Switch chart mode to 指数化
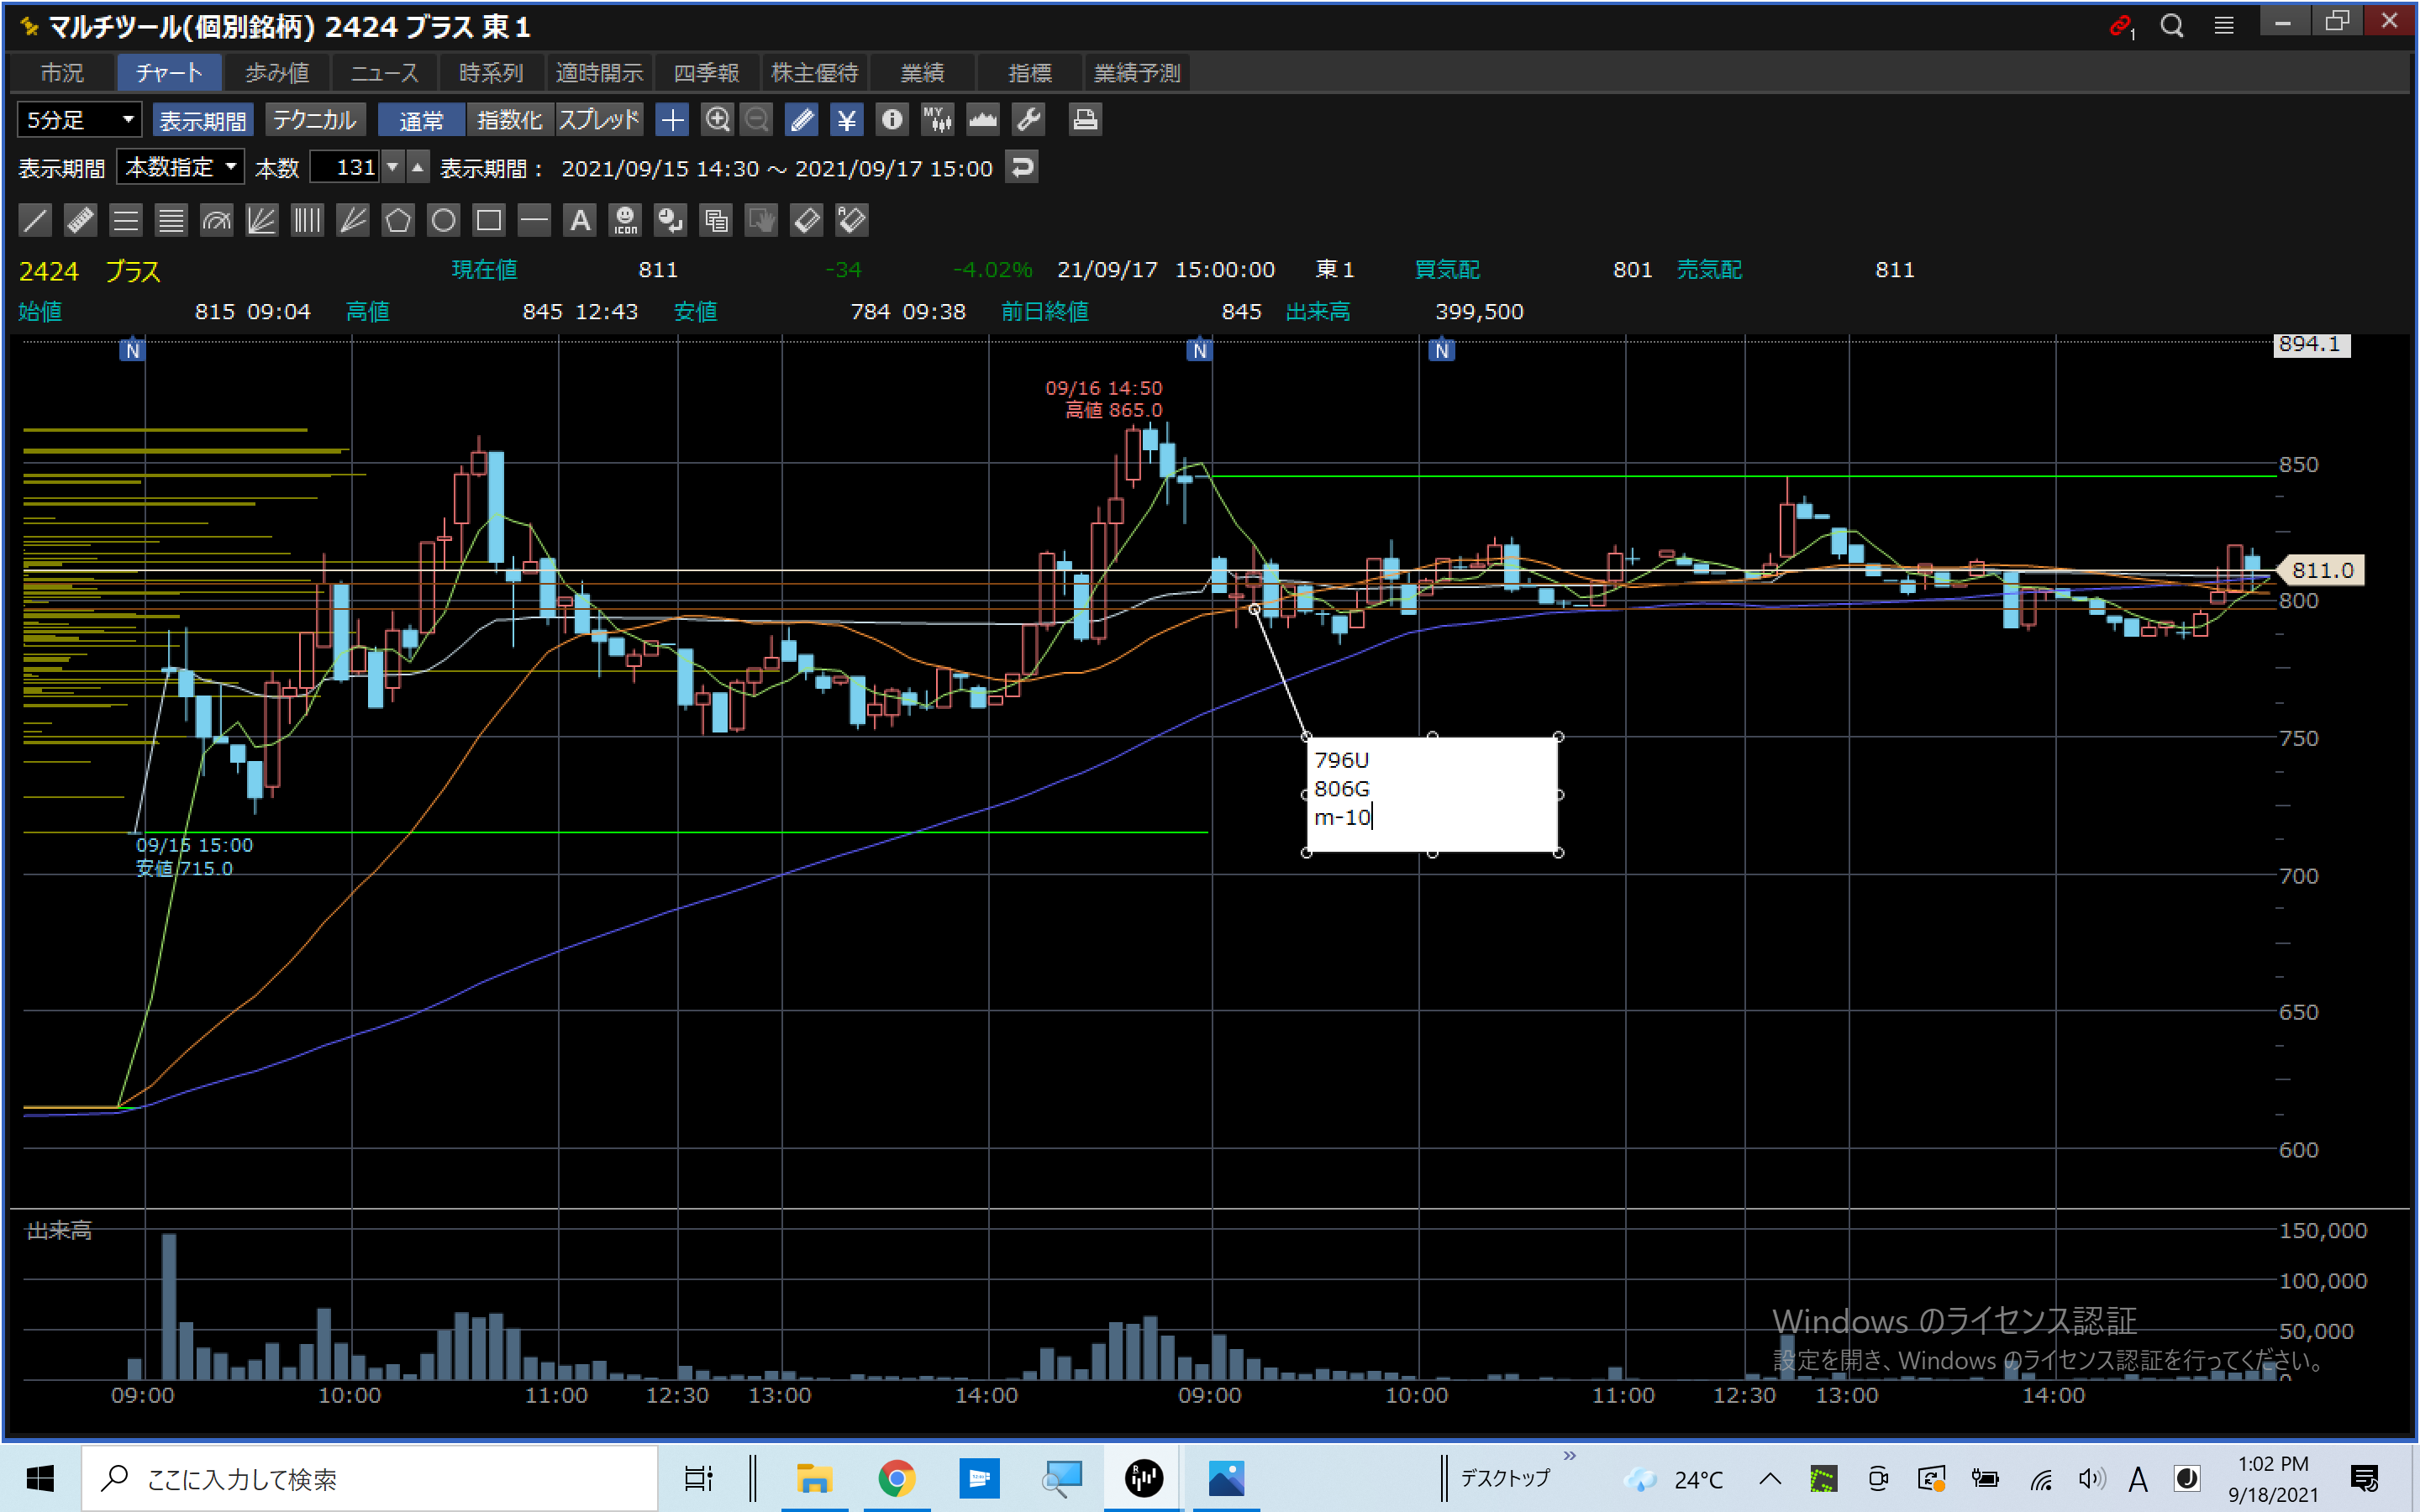The image size is (2420, 1512). click(509, 120)
